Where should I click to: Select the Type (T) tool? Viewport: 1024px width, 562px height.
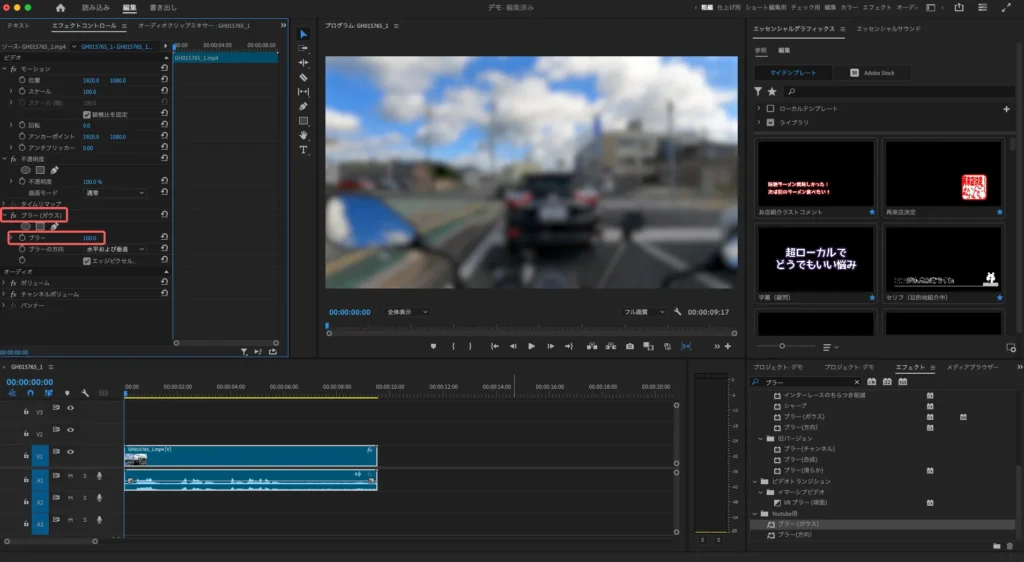pyautogui.click(x=303, y=150)
